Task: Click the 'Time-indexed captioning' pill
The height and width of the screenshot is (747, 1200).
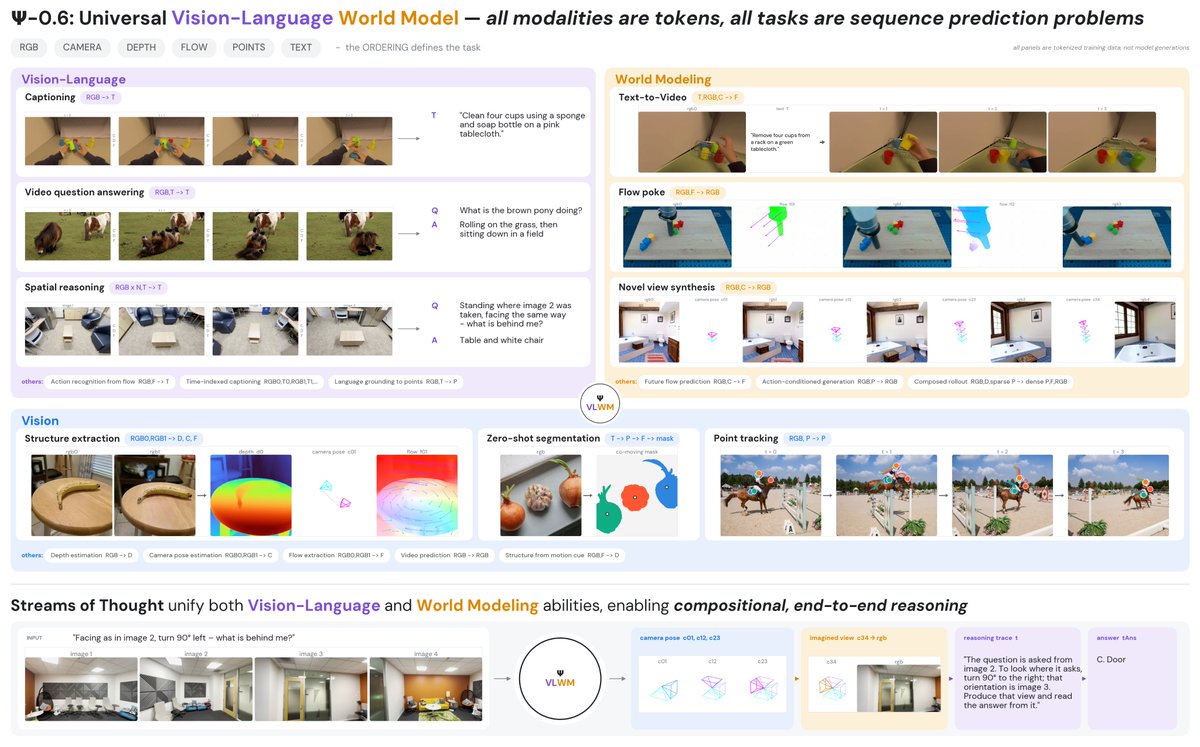Action: click(250, 381)
